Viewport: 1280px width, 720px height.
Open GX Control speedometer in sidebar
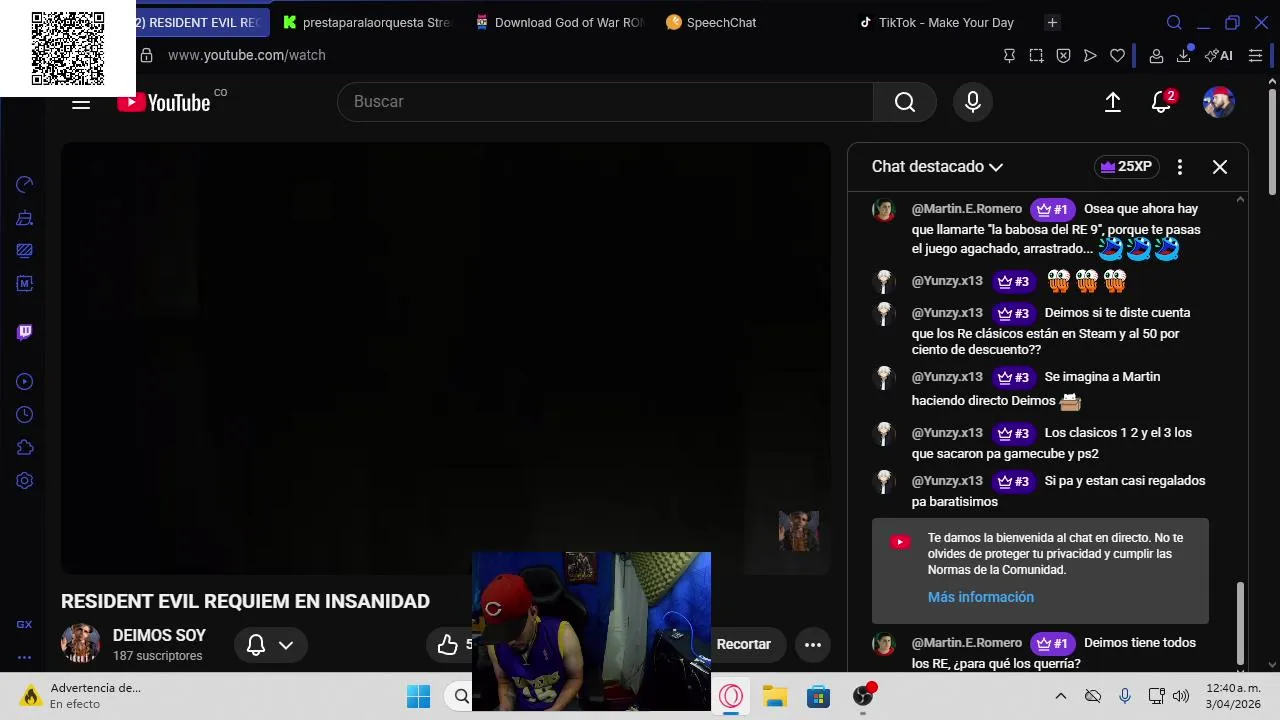[25, 185]
